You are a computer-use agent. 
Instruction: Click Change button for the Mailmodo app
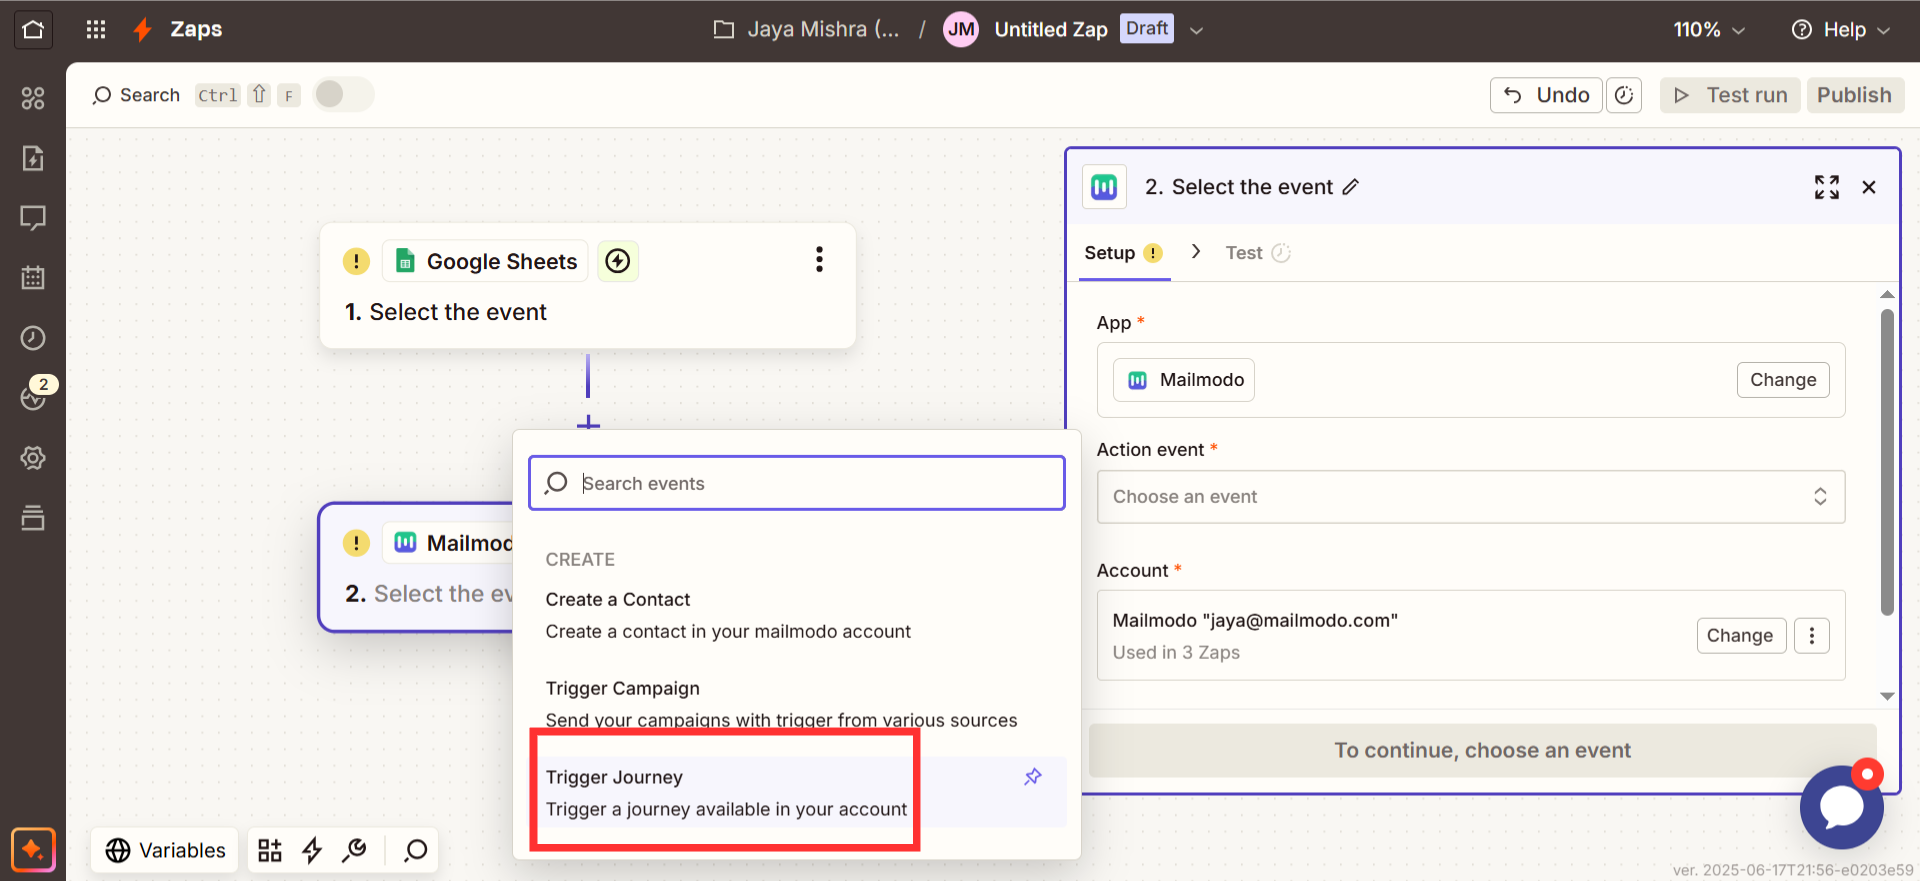(x=1783, y=380)
